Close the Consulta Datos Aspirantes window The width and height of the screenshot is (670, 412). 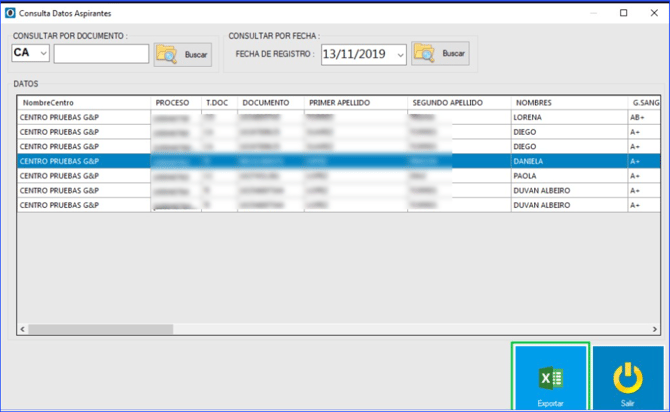click(654, 13)
